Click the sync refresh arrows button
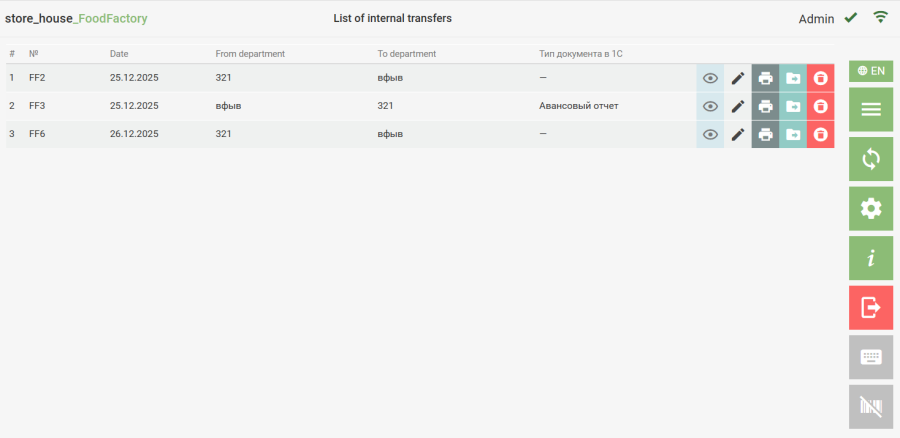 coord(870,159)
